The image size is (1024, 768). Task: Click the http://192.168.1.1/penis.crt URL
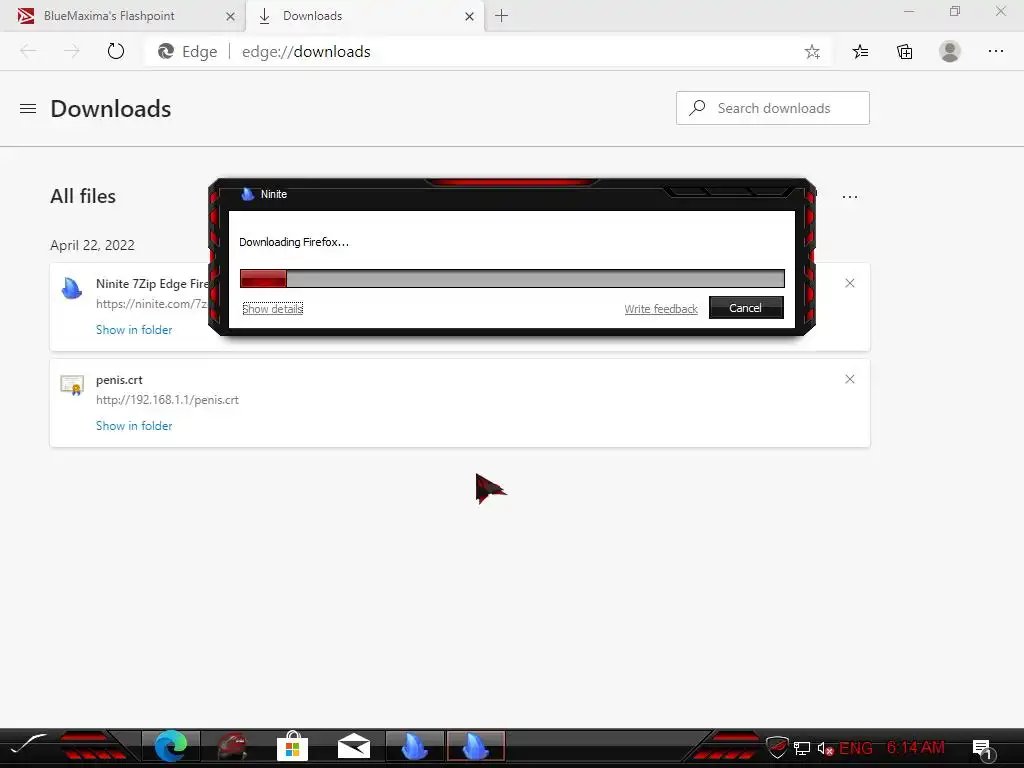point(167,400)
